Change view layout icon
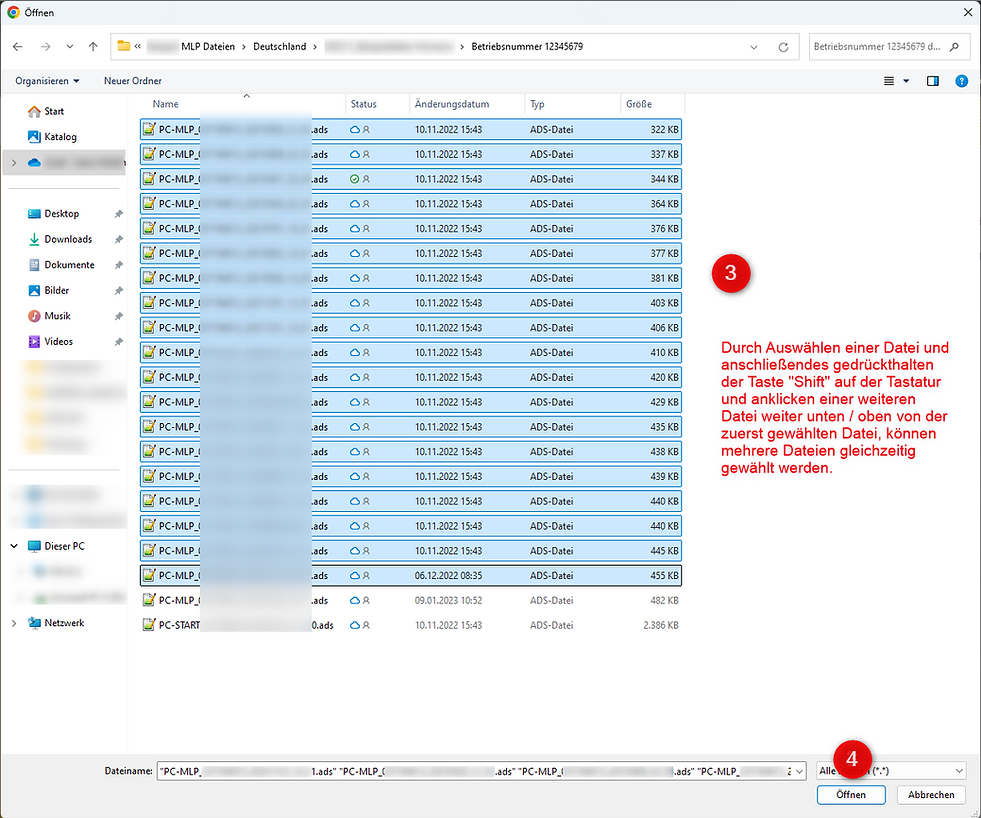This screenshot has height=818, width=981. [x=888, y=81]
